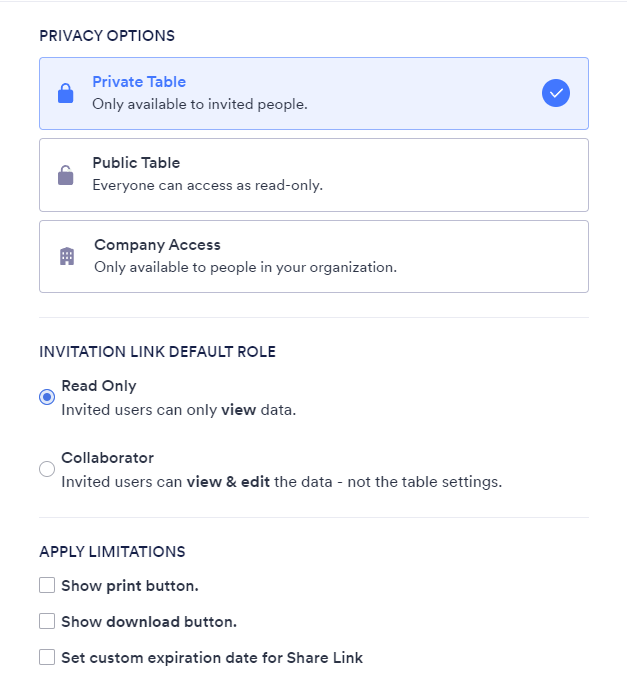This screenshot has height=696, width=627.
Task: Click the blue checkmark on Private Table
Action: tap(556, 93)
